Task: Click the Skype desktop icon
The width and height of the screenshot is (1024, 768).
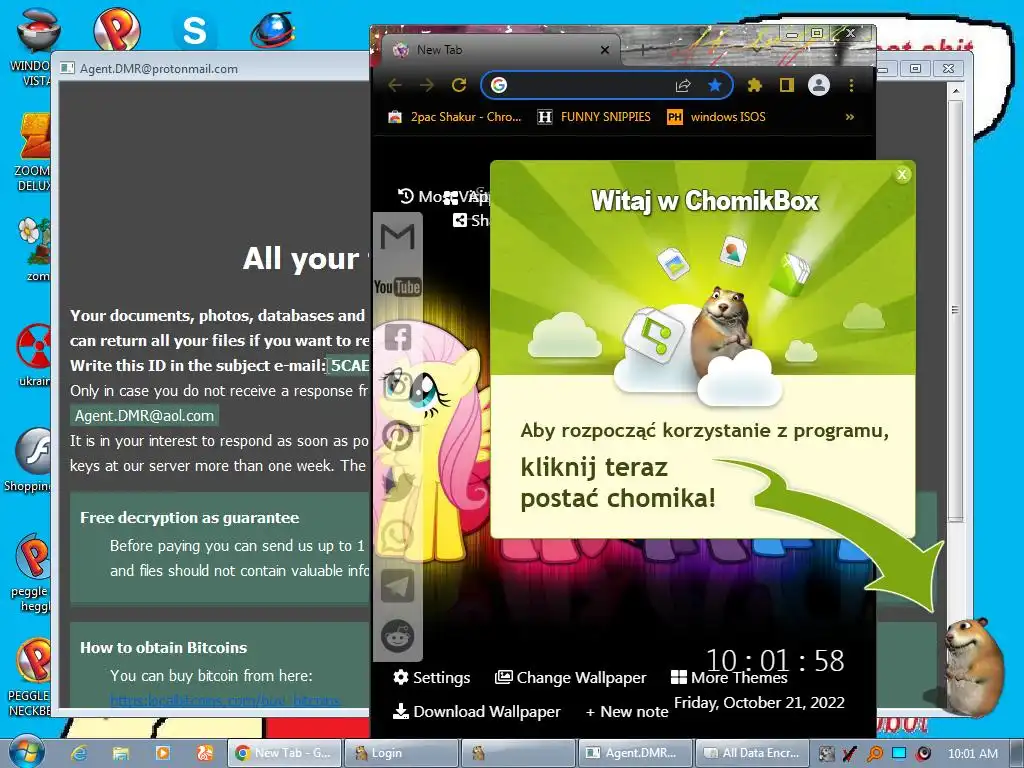Action: point(193,30)
